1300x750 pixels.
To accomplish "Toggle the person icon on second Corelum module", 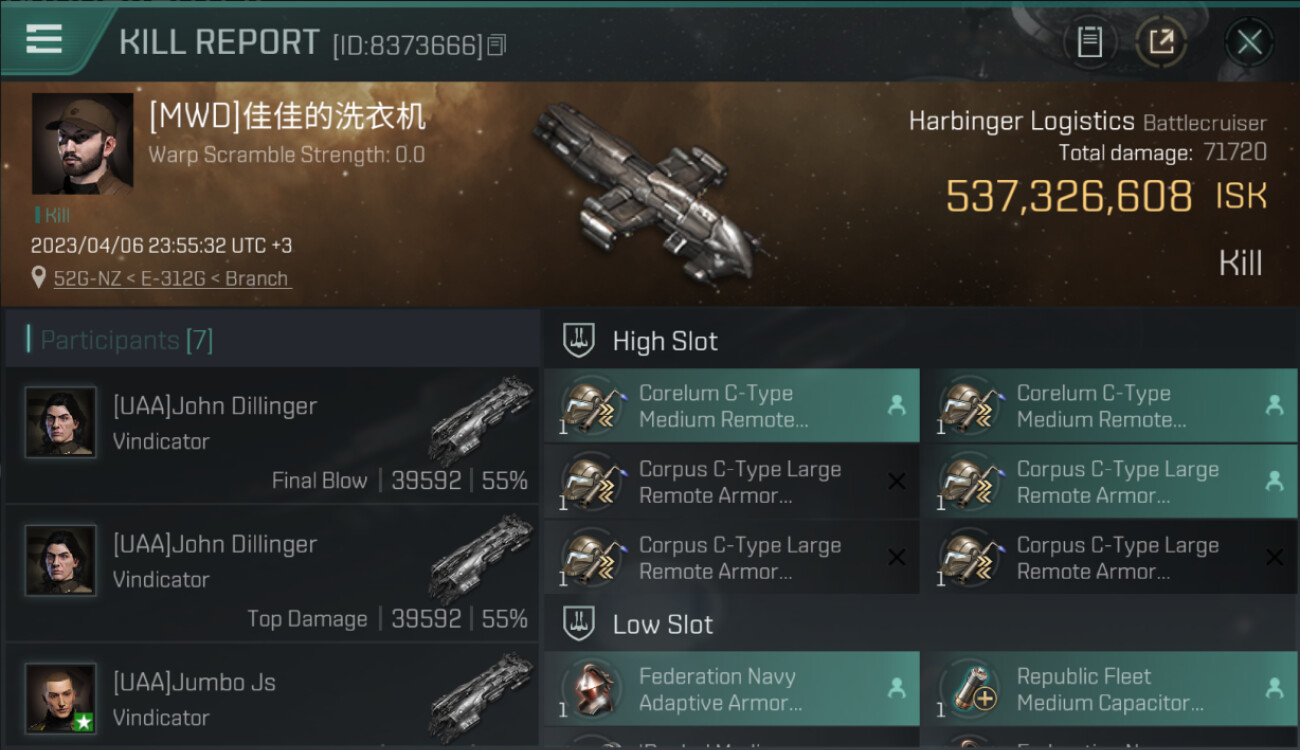I will coord(1274,405).
